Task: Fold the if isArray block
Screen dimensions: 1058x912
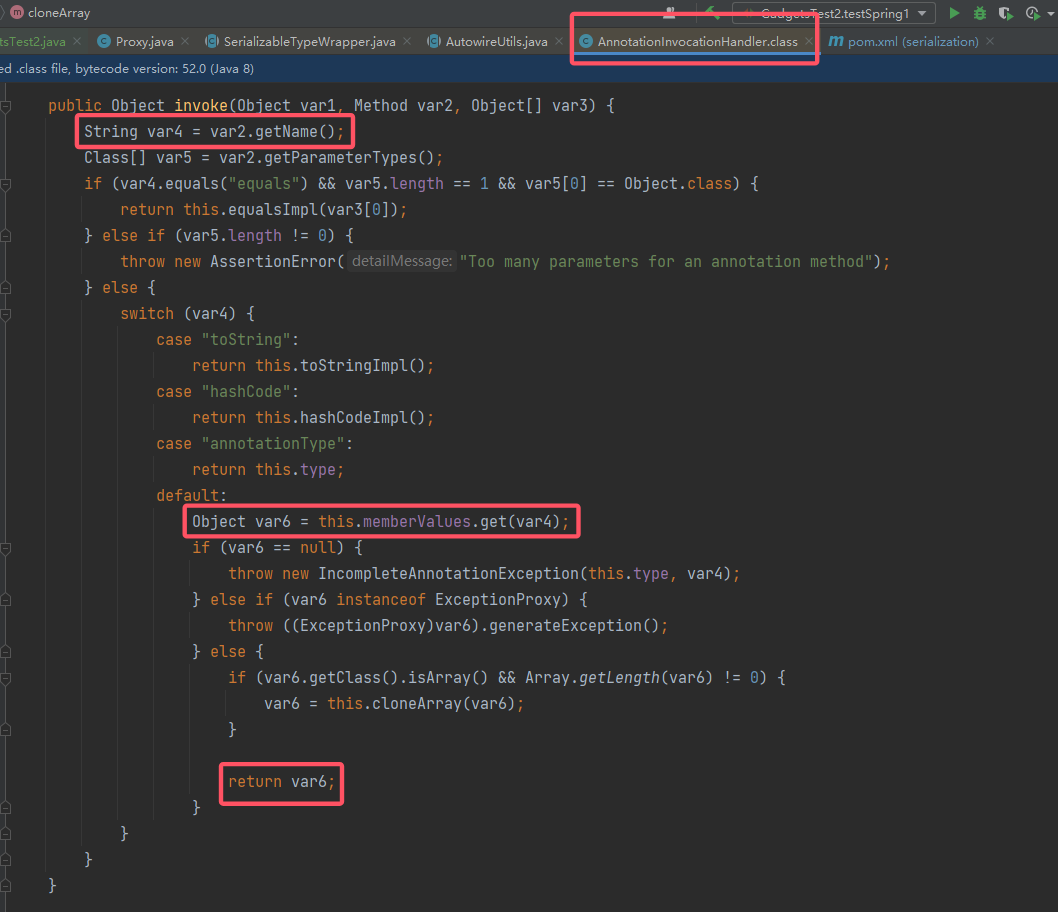Action: (x=5, y=679)
